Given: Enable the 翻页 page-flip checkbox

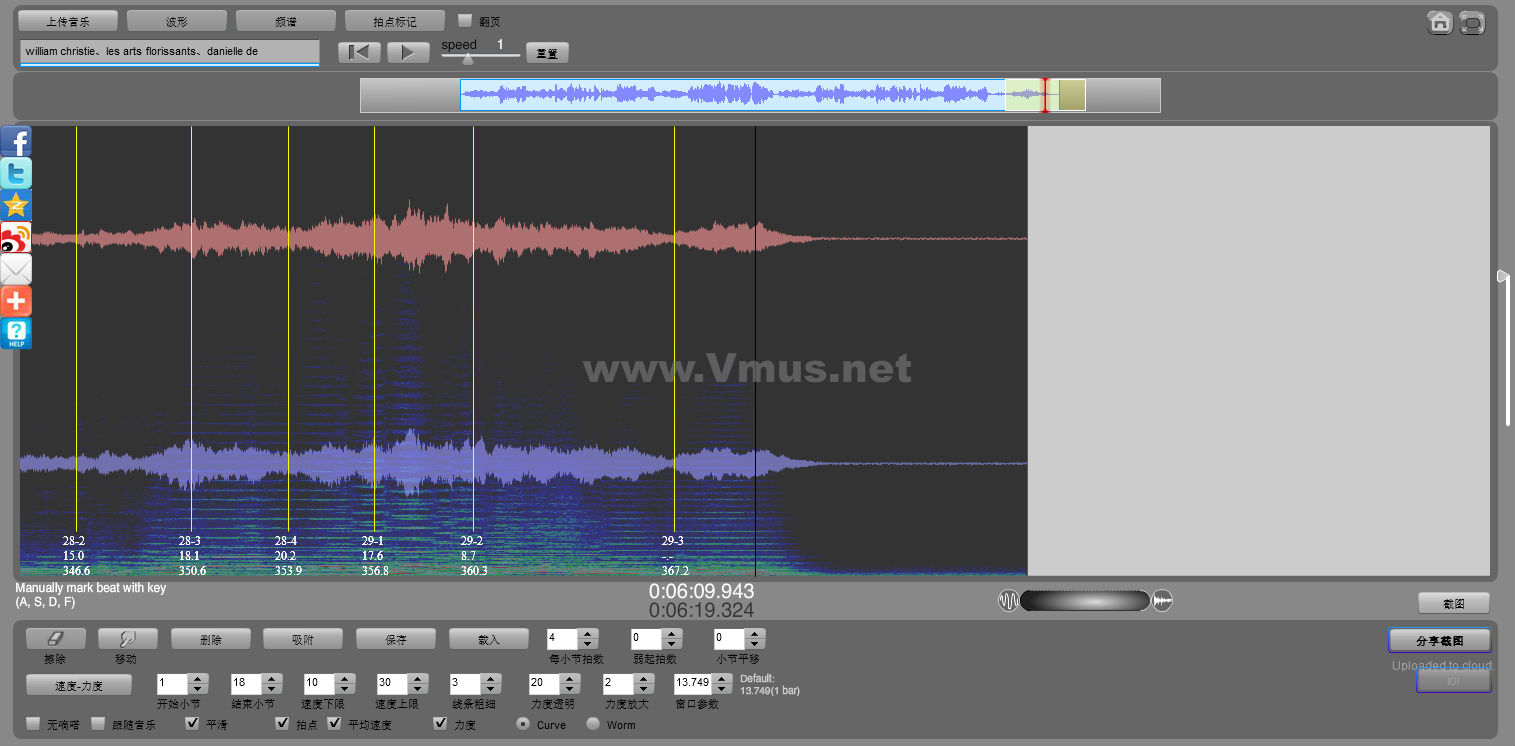Looking at the screenshot, I should [465, 21].
